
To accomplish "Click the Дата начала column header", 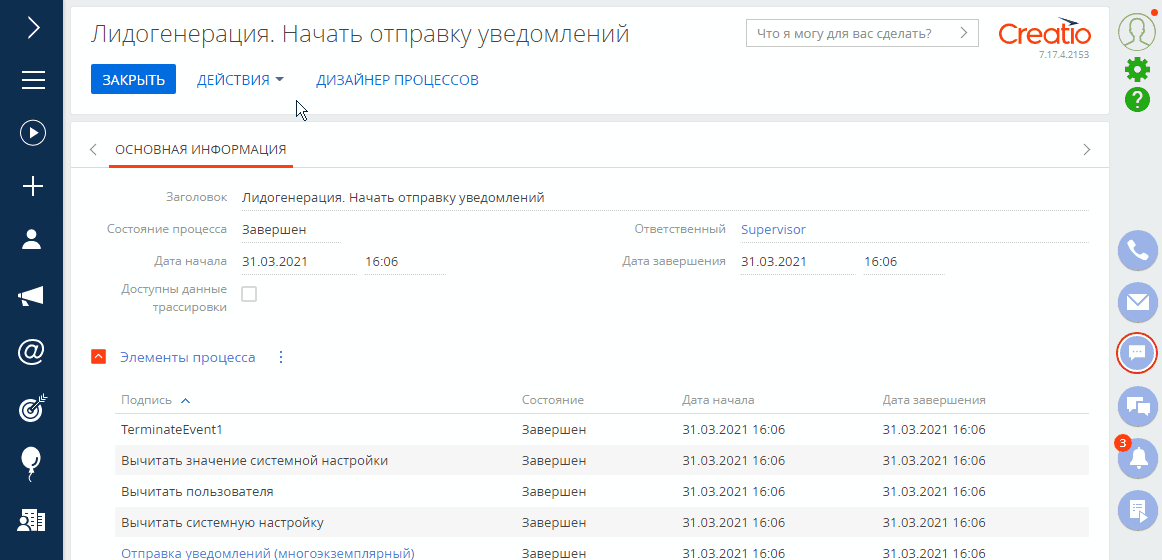I will click(718, 400).
